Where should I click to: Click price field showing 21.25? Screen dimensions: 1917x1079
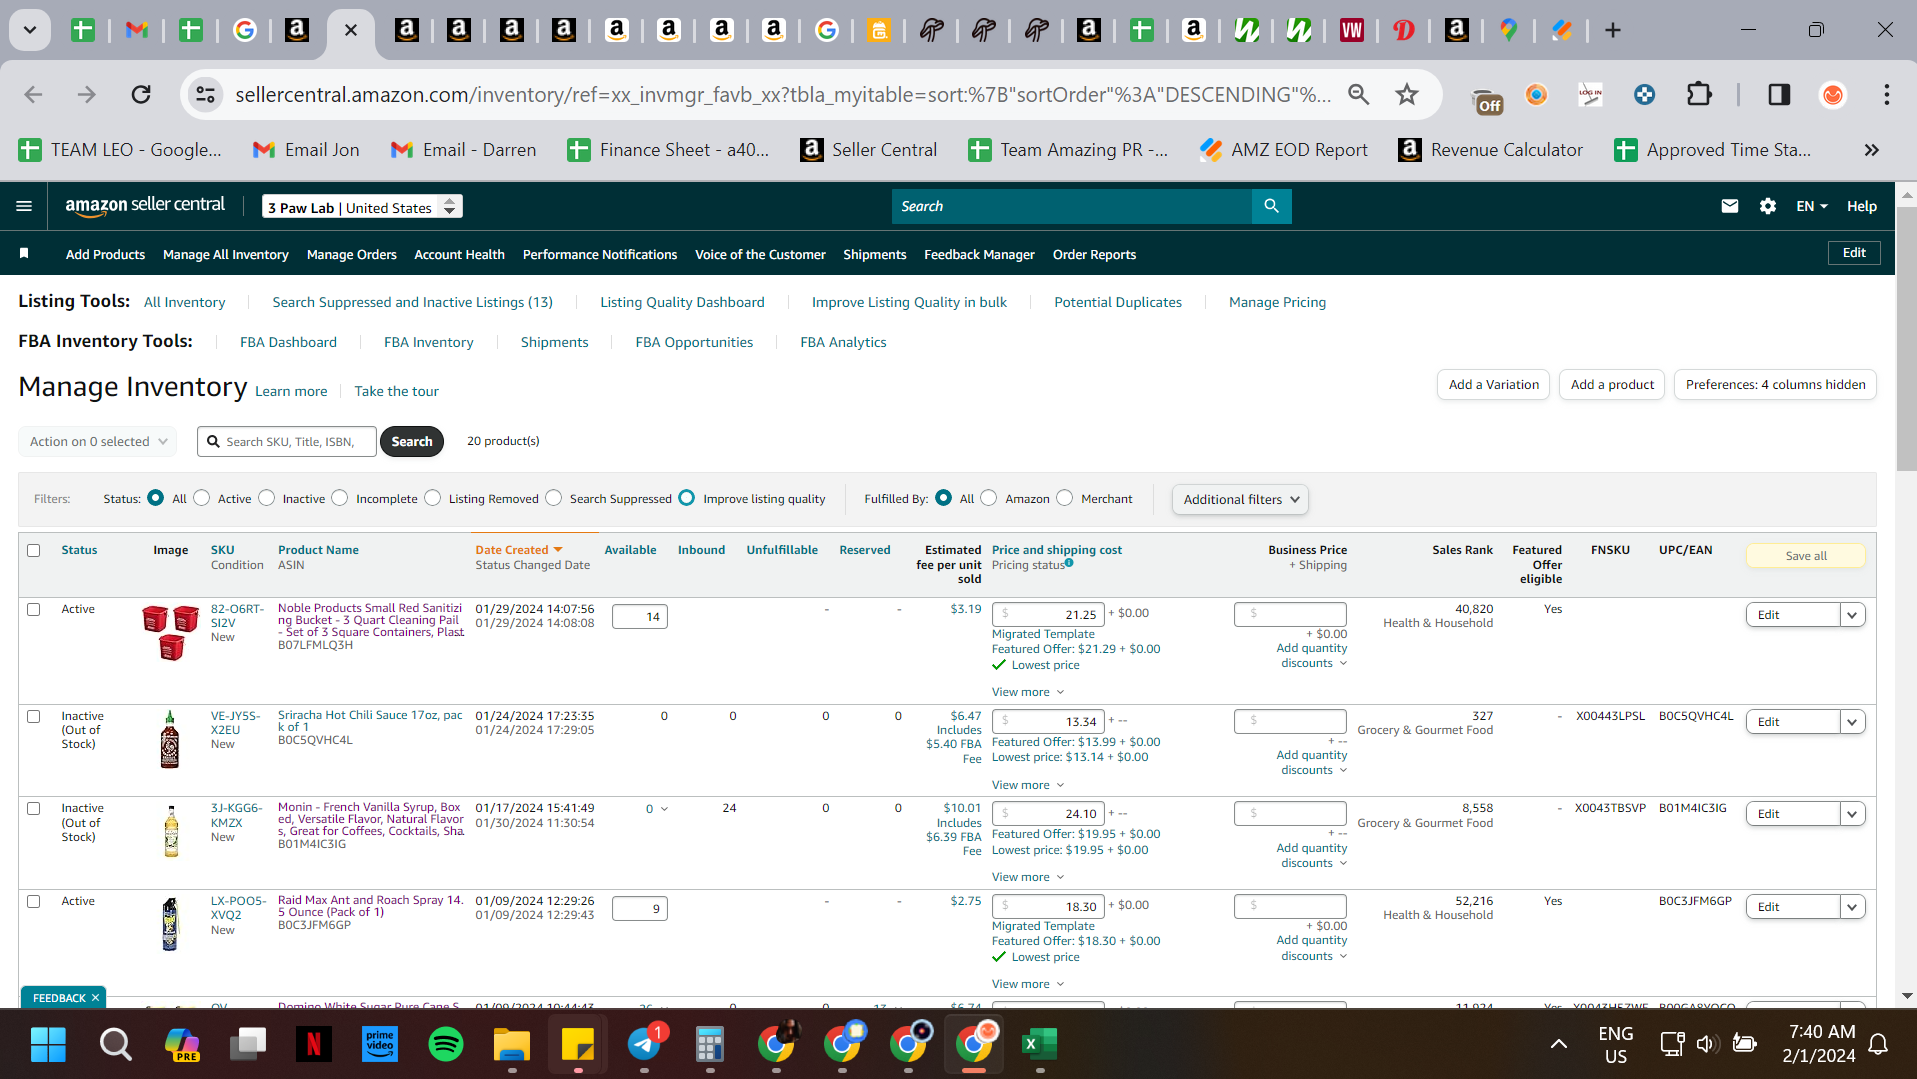coord(1048,614)
